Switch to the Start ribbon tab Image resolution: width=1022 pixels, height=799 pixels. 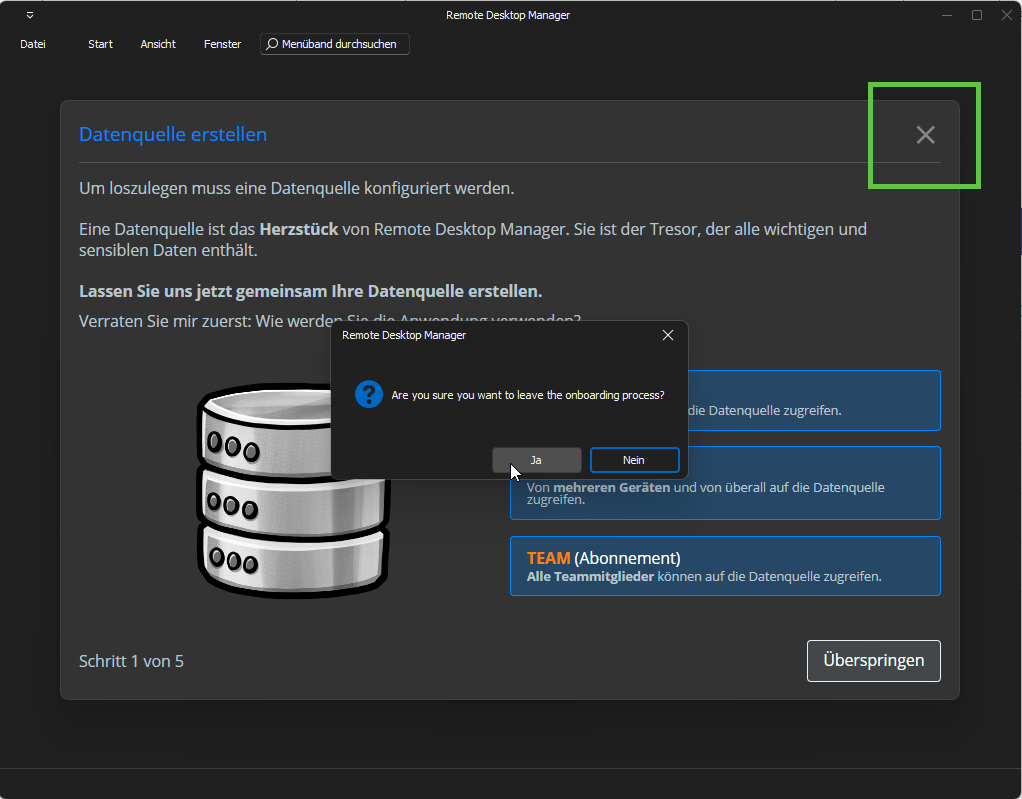[x=100, y=44]
